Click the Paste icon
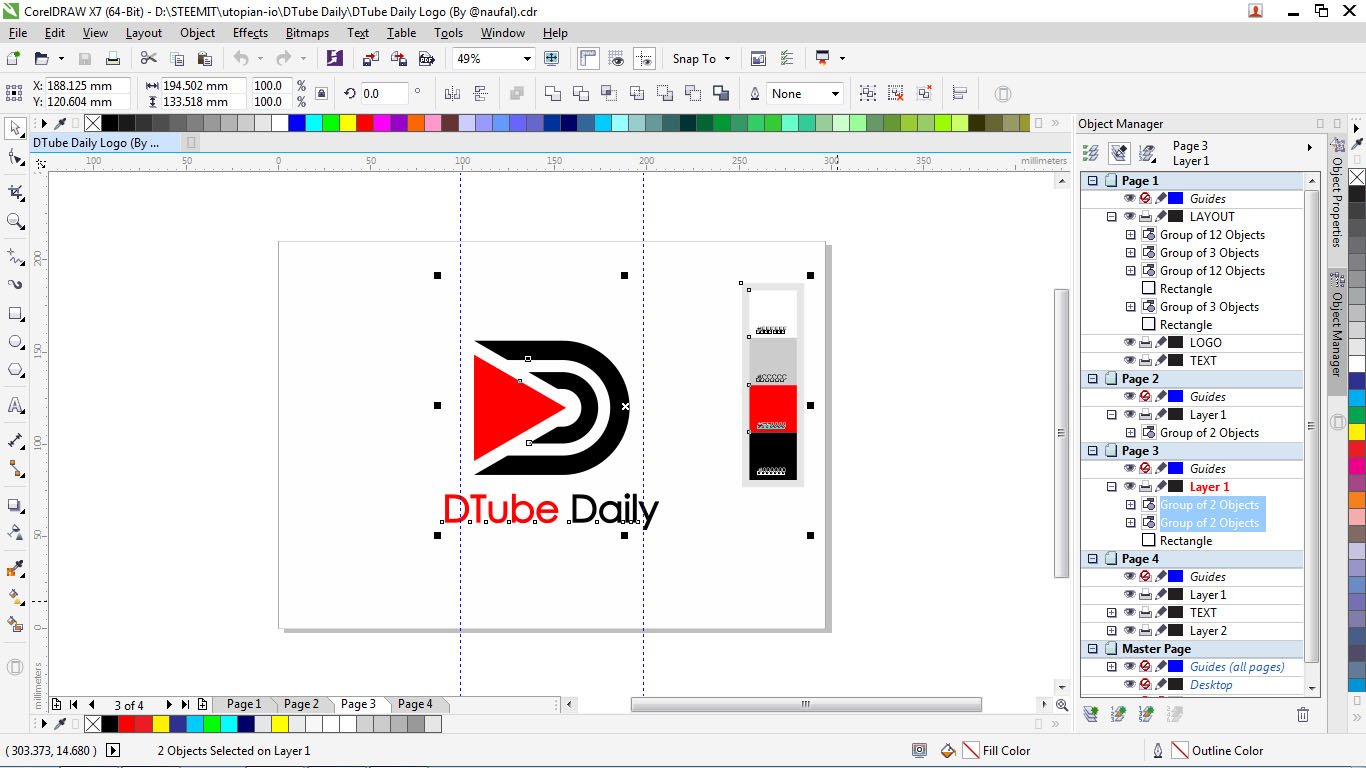The height and width of the screenshot is (768, 1366). [205, 59]
